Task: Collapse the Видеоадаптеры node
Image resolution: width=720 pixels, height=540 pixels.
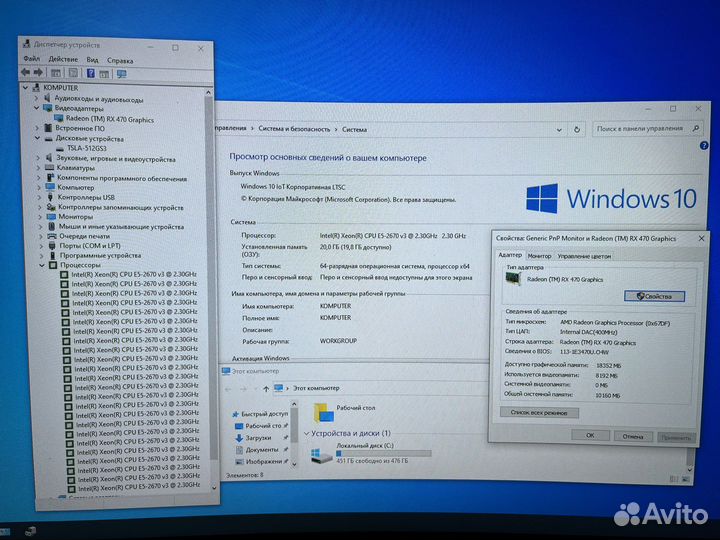Action: point(36,108)
